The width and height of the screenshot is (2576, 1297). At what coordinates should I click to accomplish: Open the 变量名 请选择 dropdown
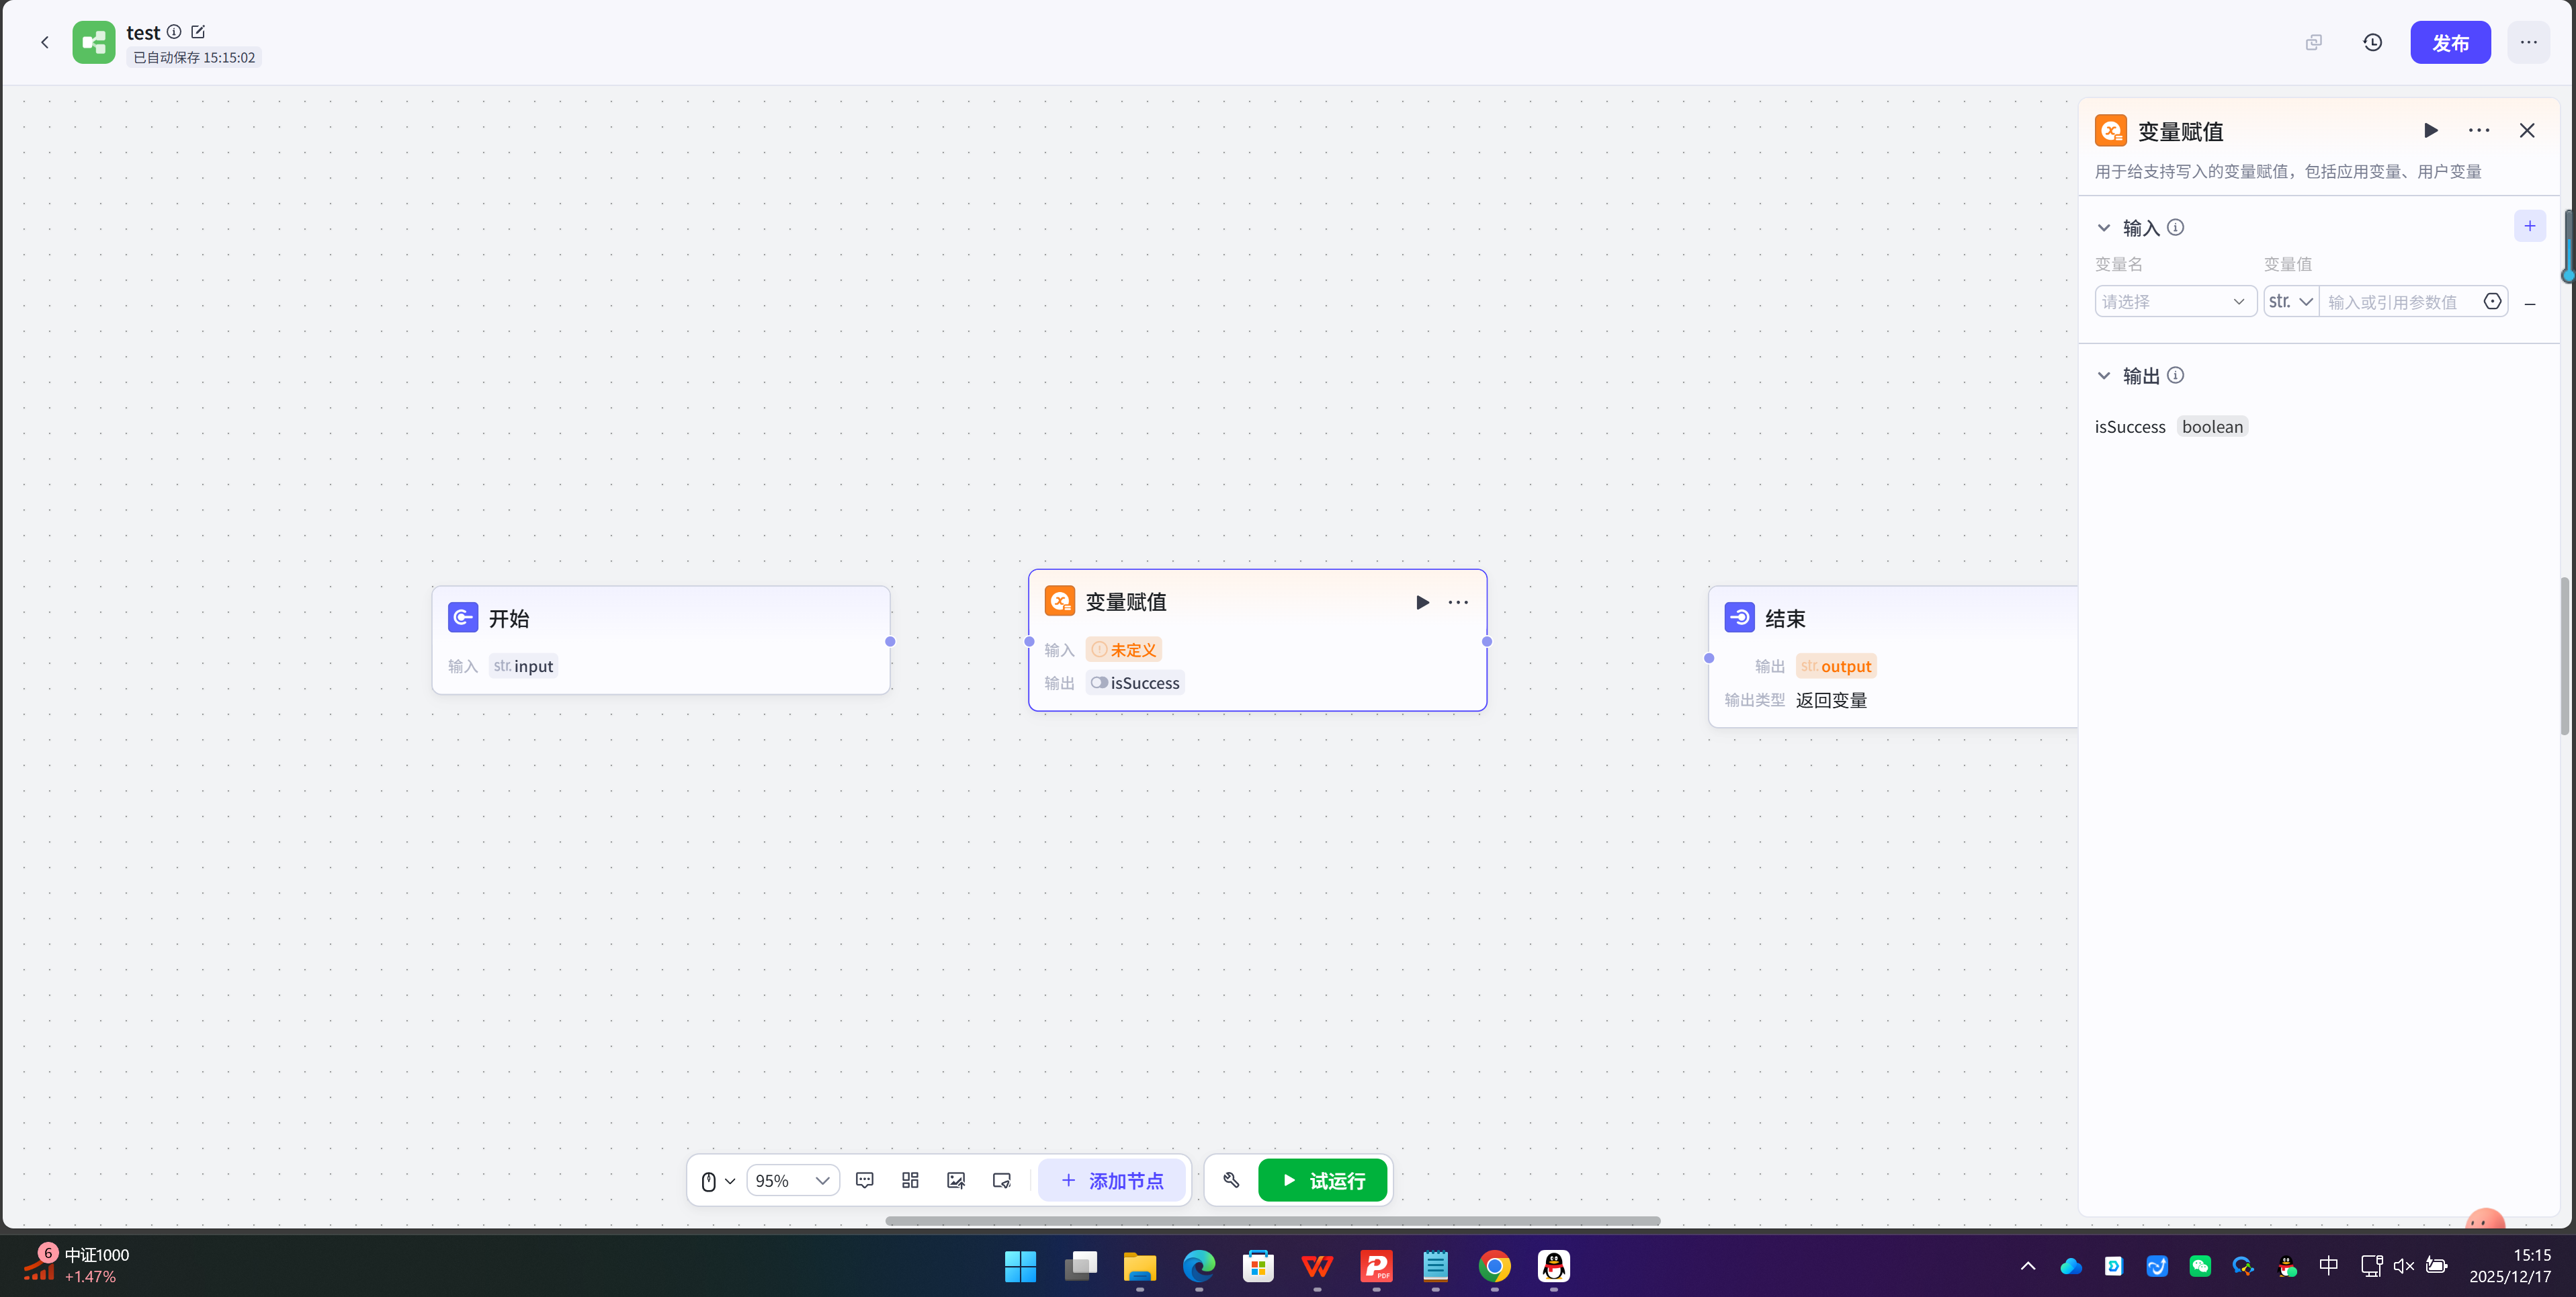pyautogui.click(x=2174, y=301)
